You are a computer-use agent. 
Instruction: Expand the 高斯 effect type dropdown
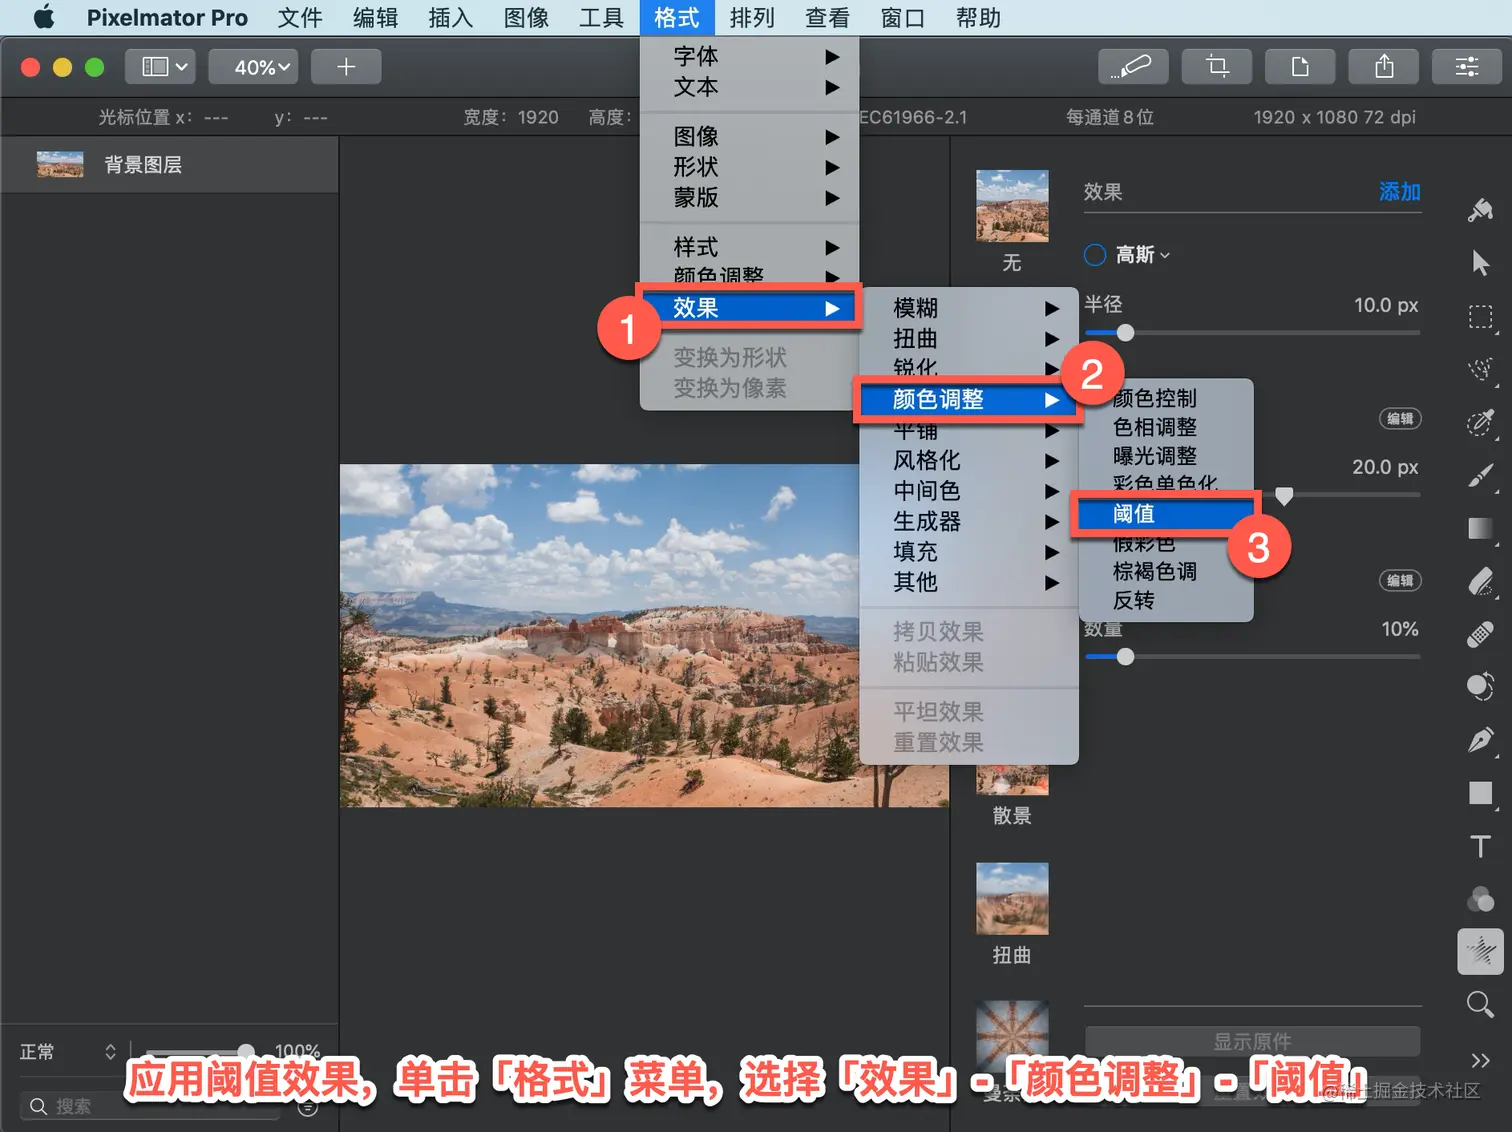[x=1143, y=255]
